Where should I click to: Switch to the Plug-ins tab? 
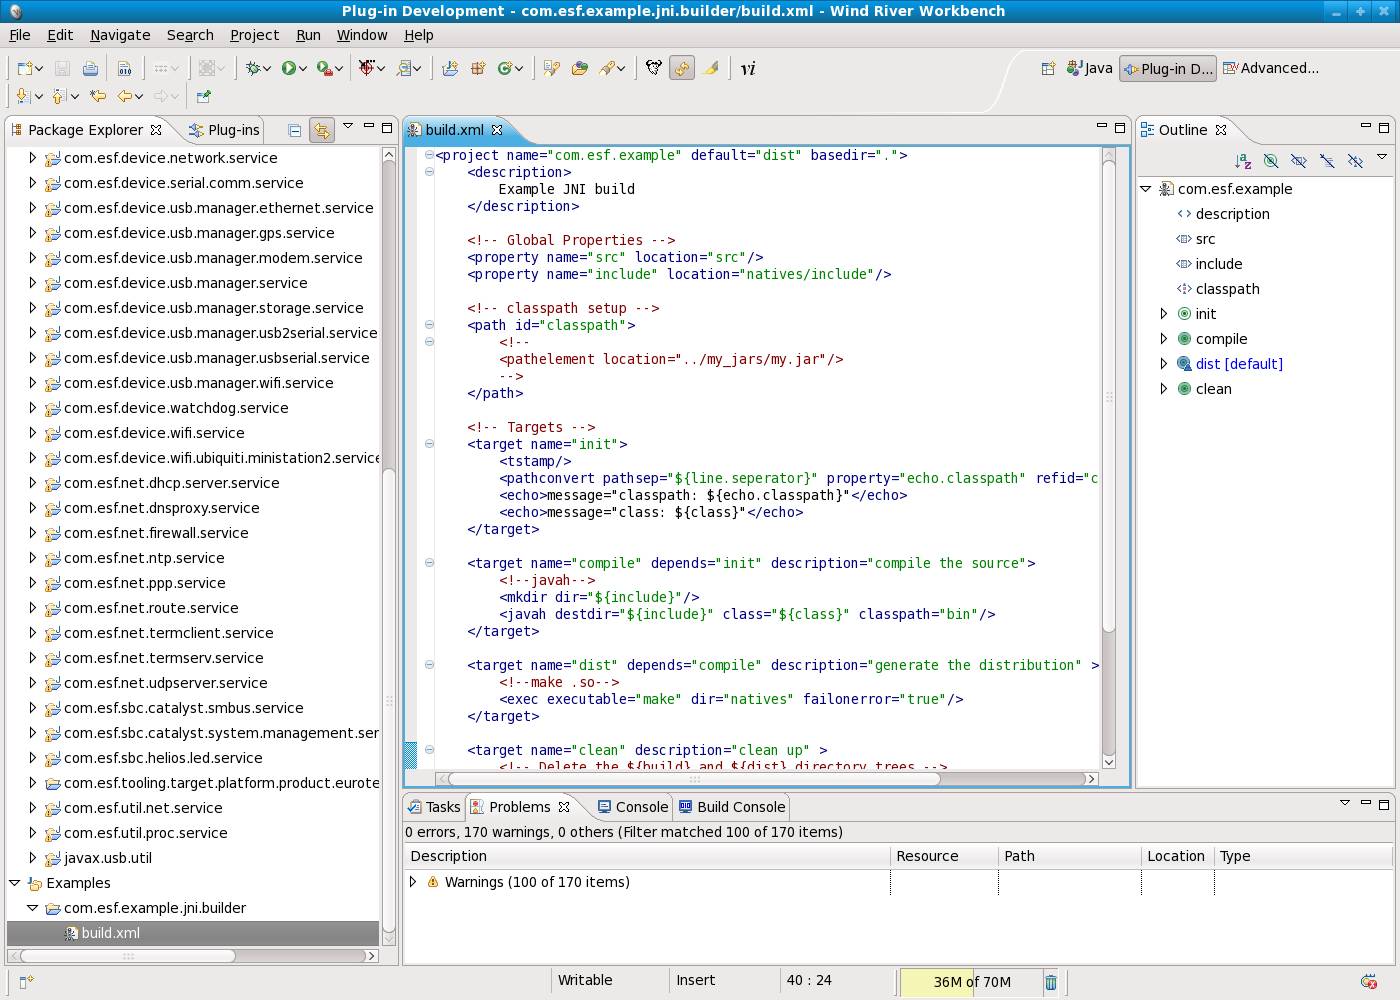223,130
